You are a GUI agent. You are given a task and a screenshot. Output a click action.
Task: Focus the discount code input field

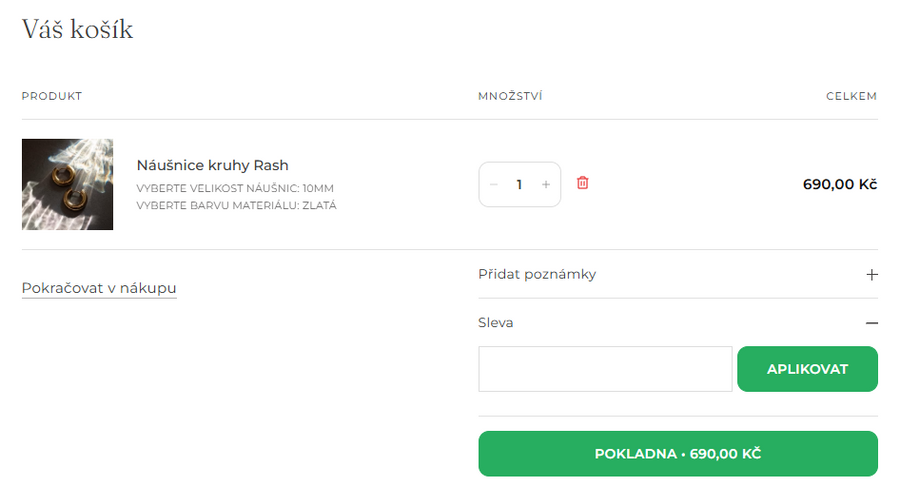605,369
